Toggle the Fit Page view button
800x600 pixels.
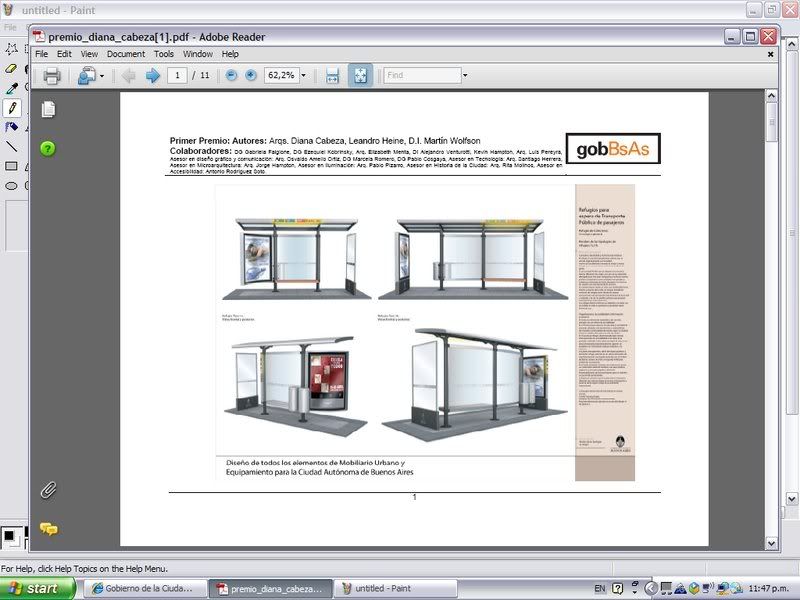click(x=360, y=76)
